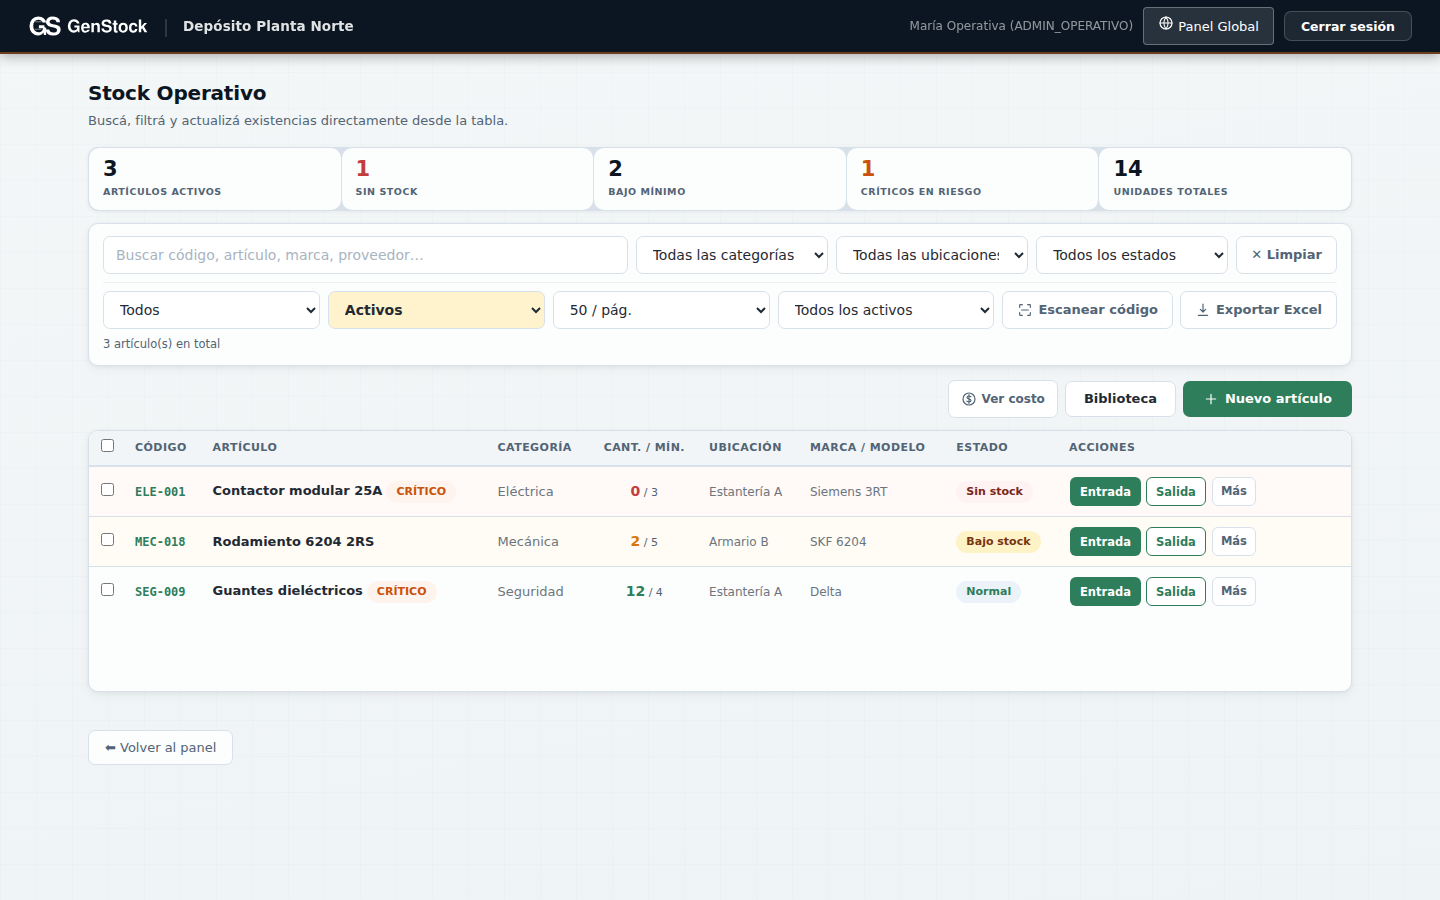
Task: Click the ELE-001 code link
Action: [160, 492]
